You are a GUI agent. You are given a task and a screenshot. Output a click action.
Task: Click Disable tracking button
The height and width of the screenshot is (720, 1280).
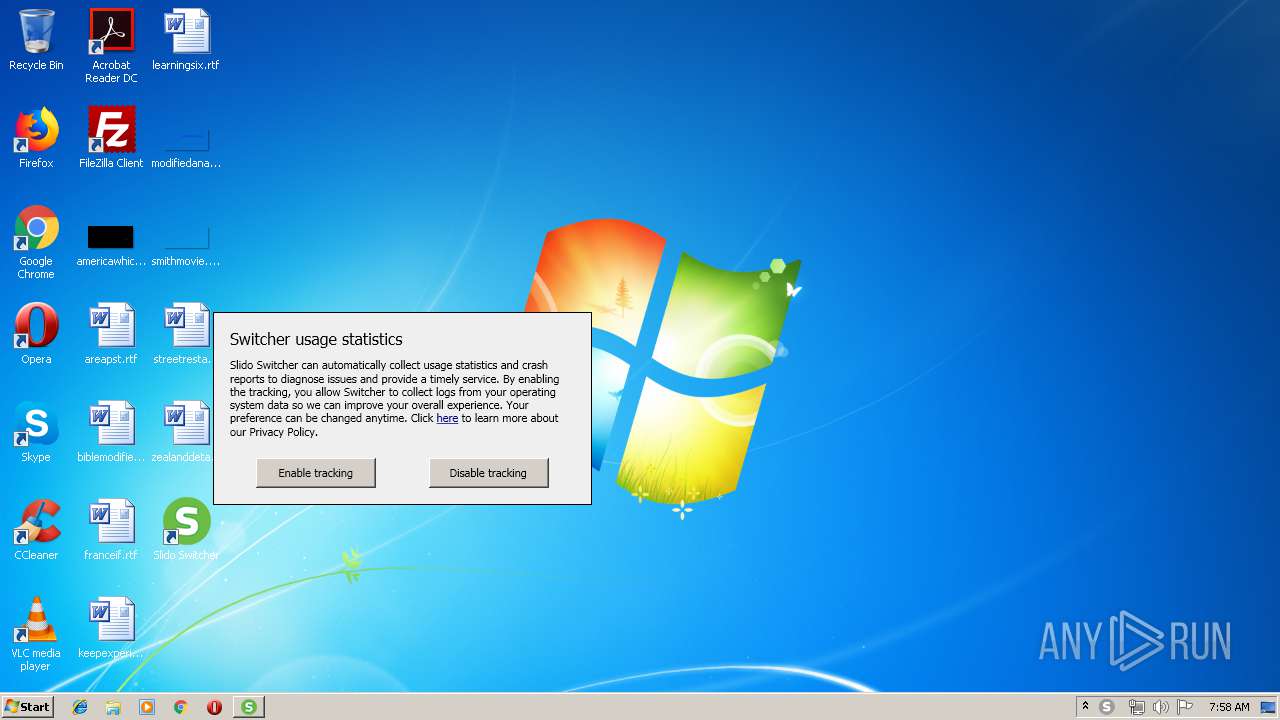488,473
